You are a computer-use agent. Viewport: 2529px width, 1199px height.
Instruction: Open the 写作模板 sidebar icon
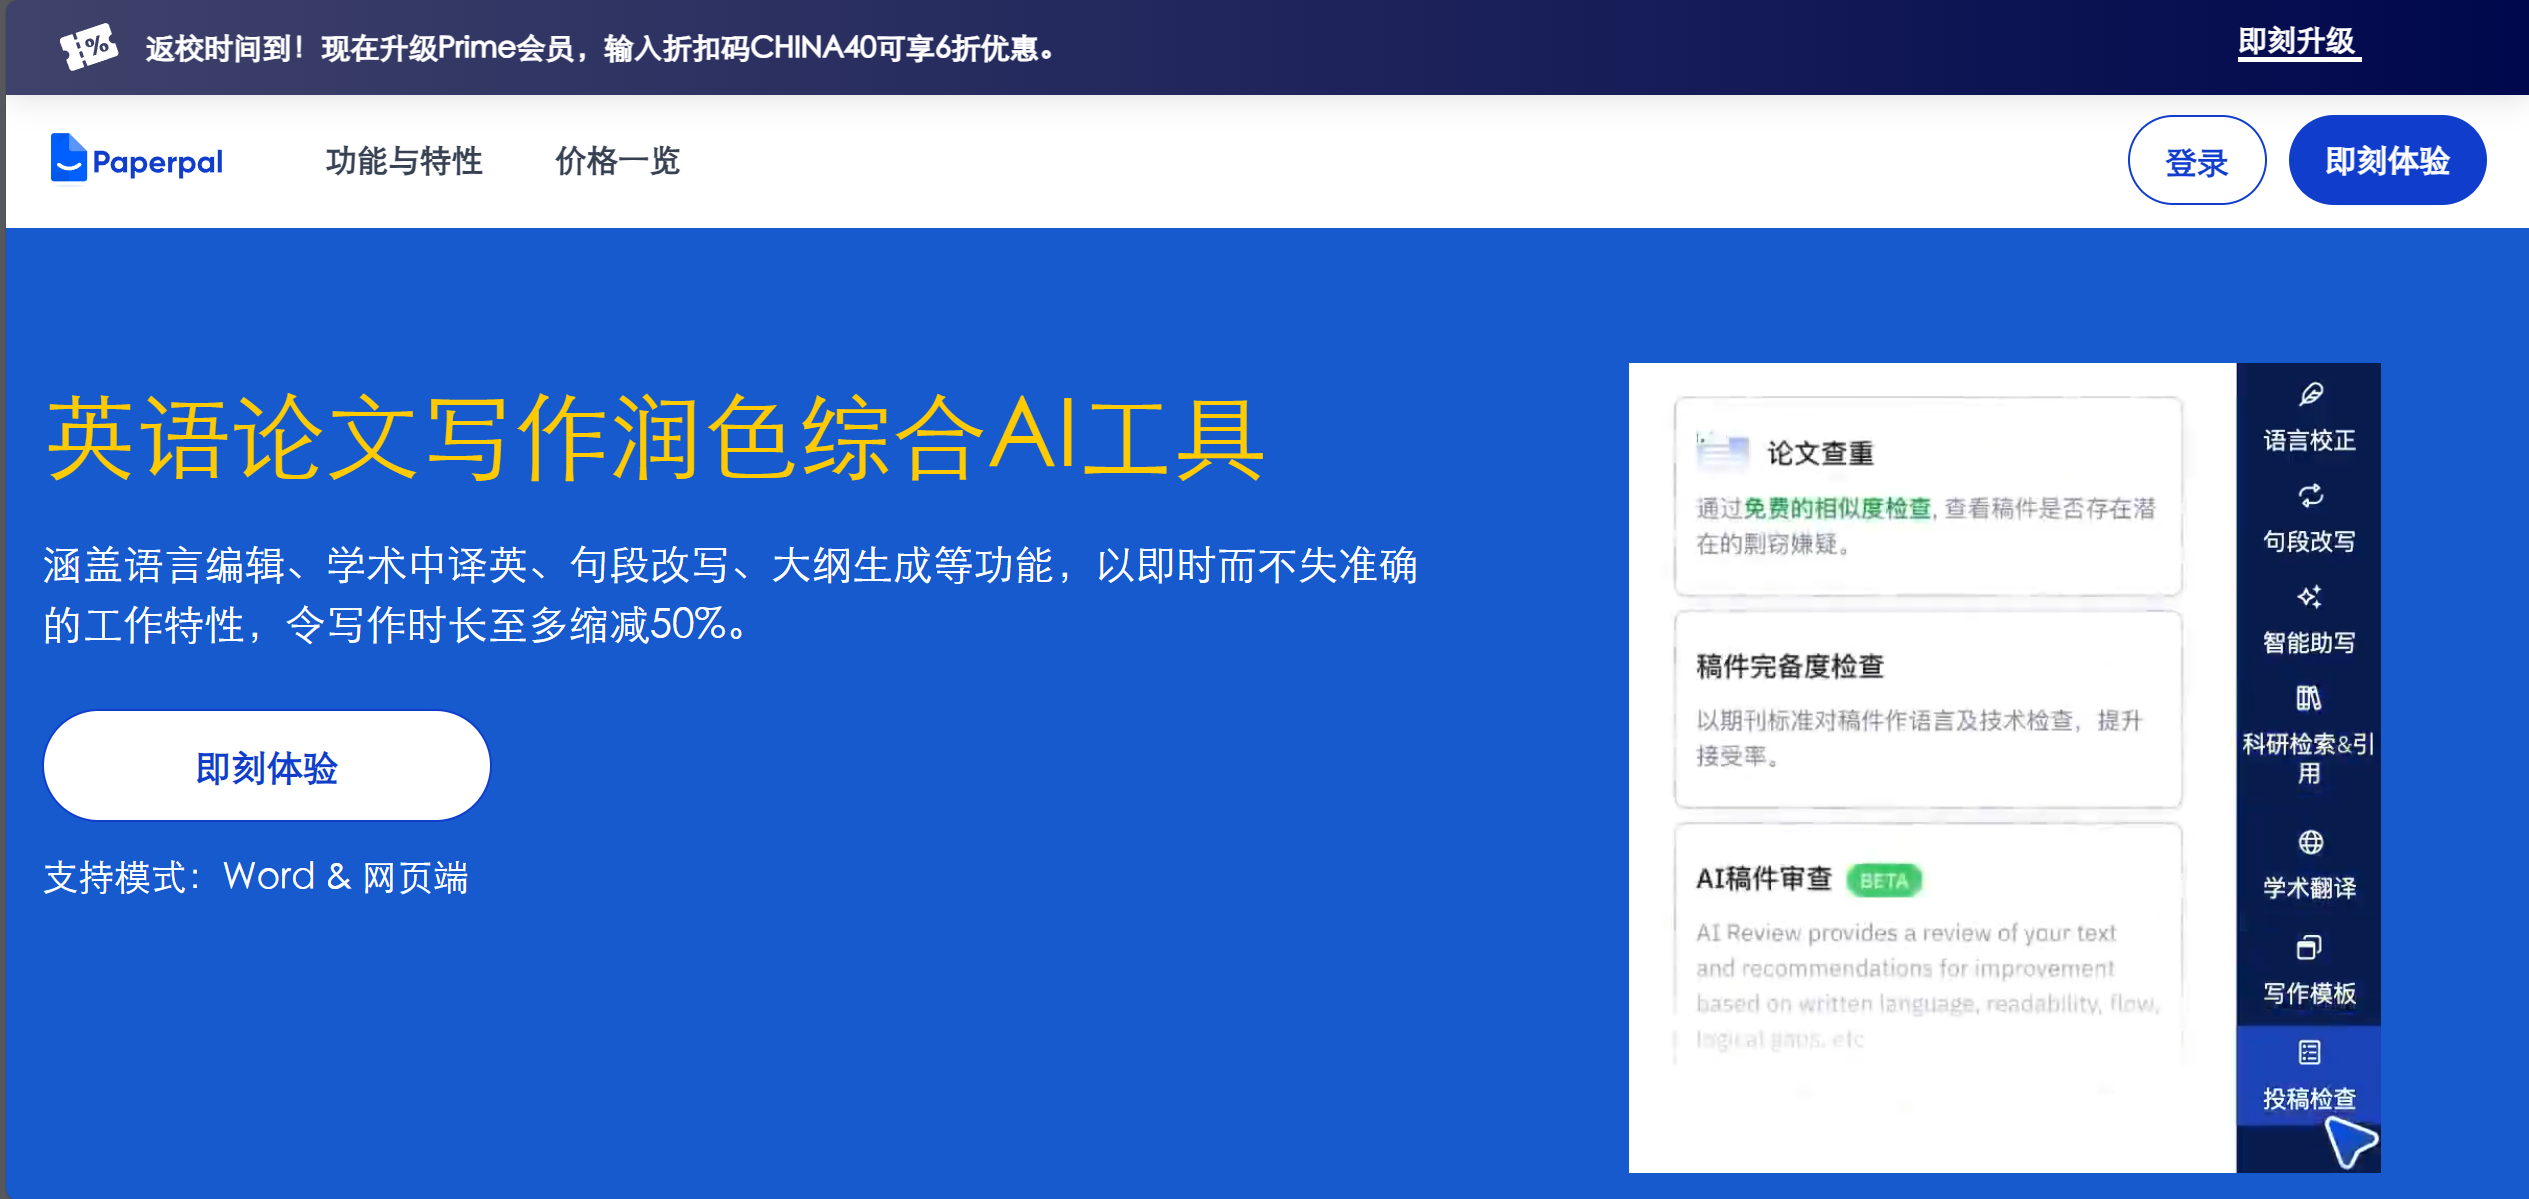[2306, 968]
